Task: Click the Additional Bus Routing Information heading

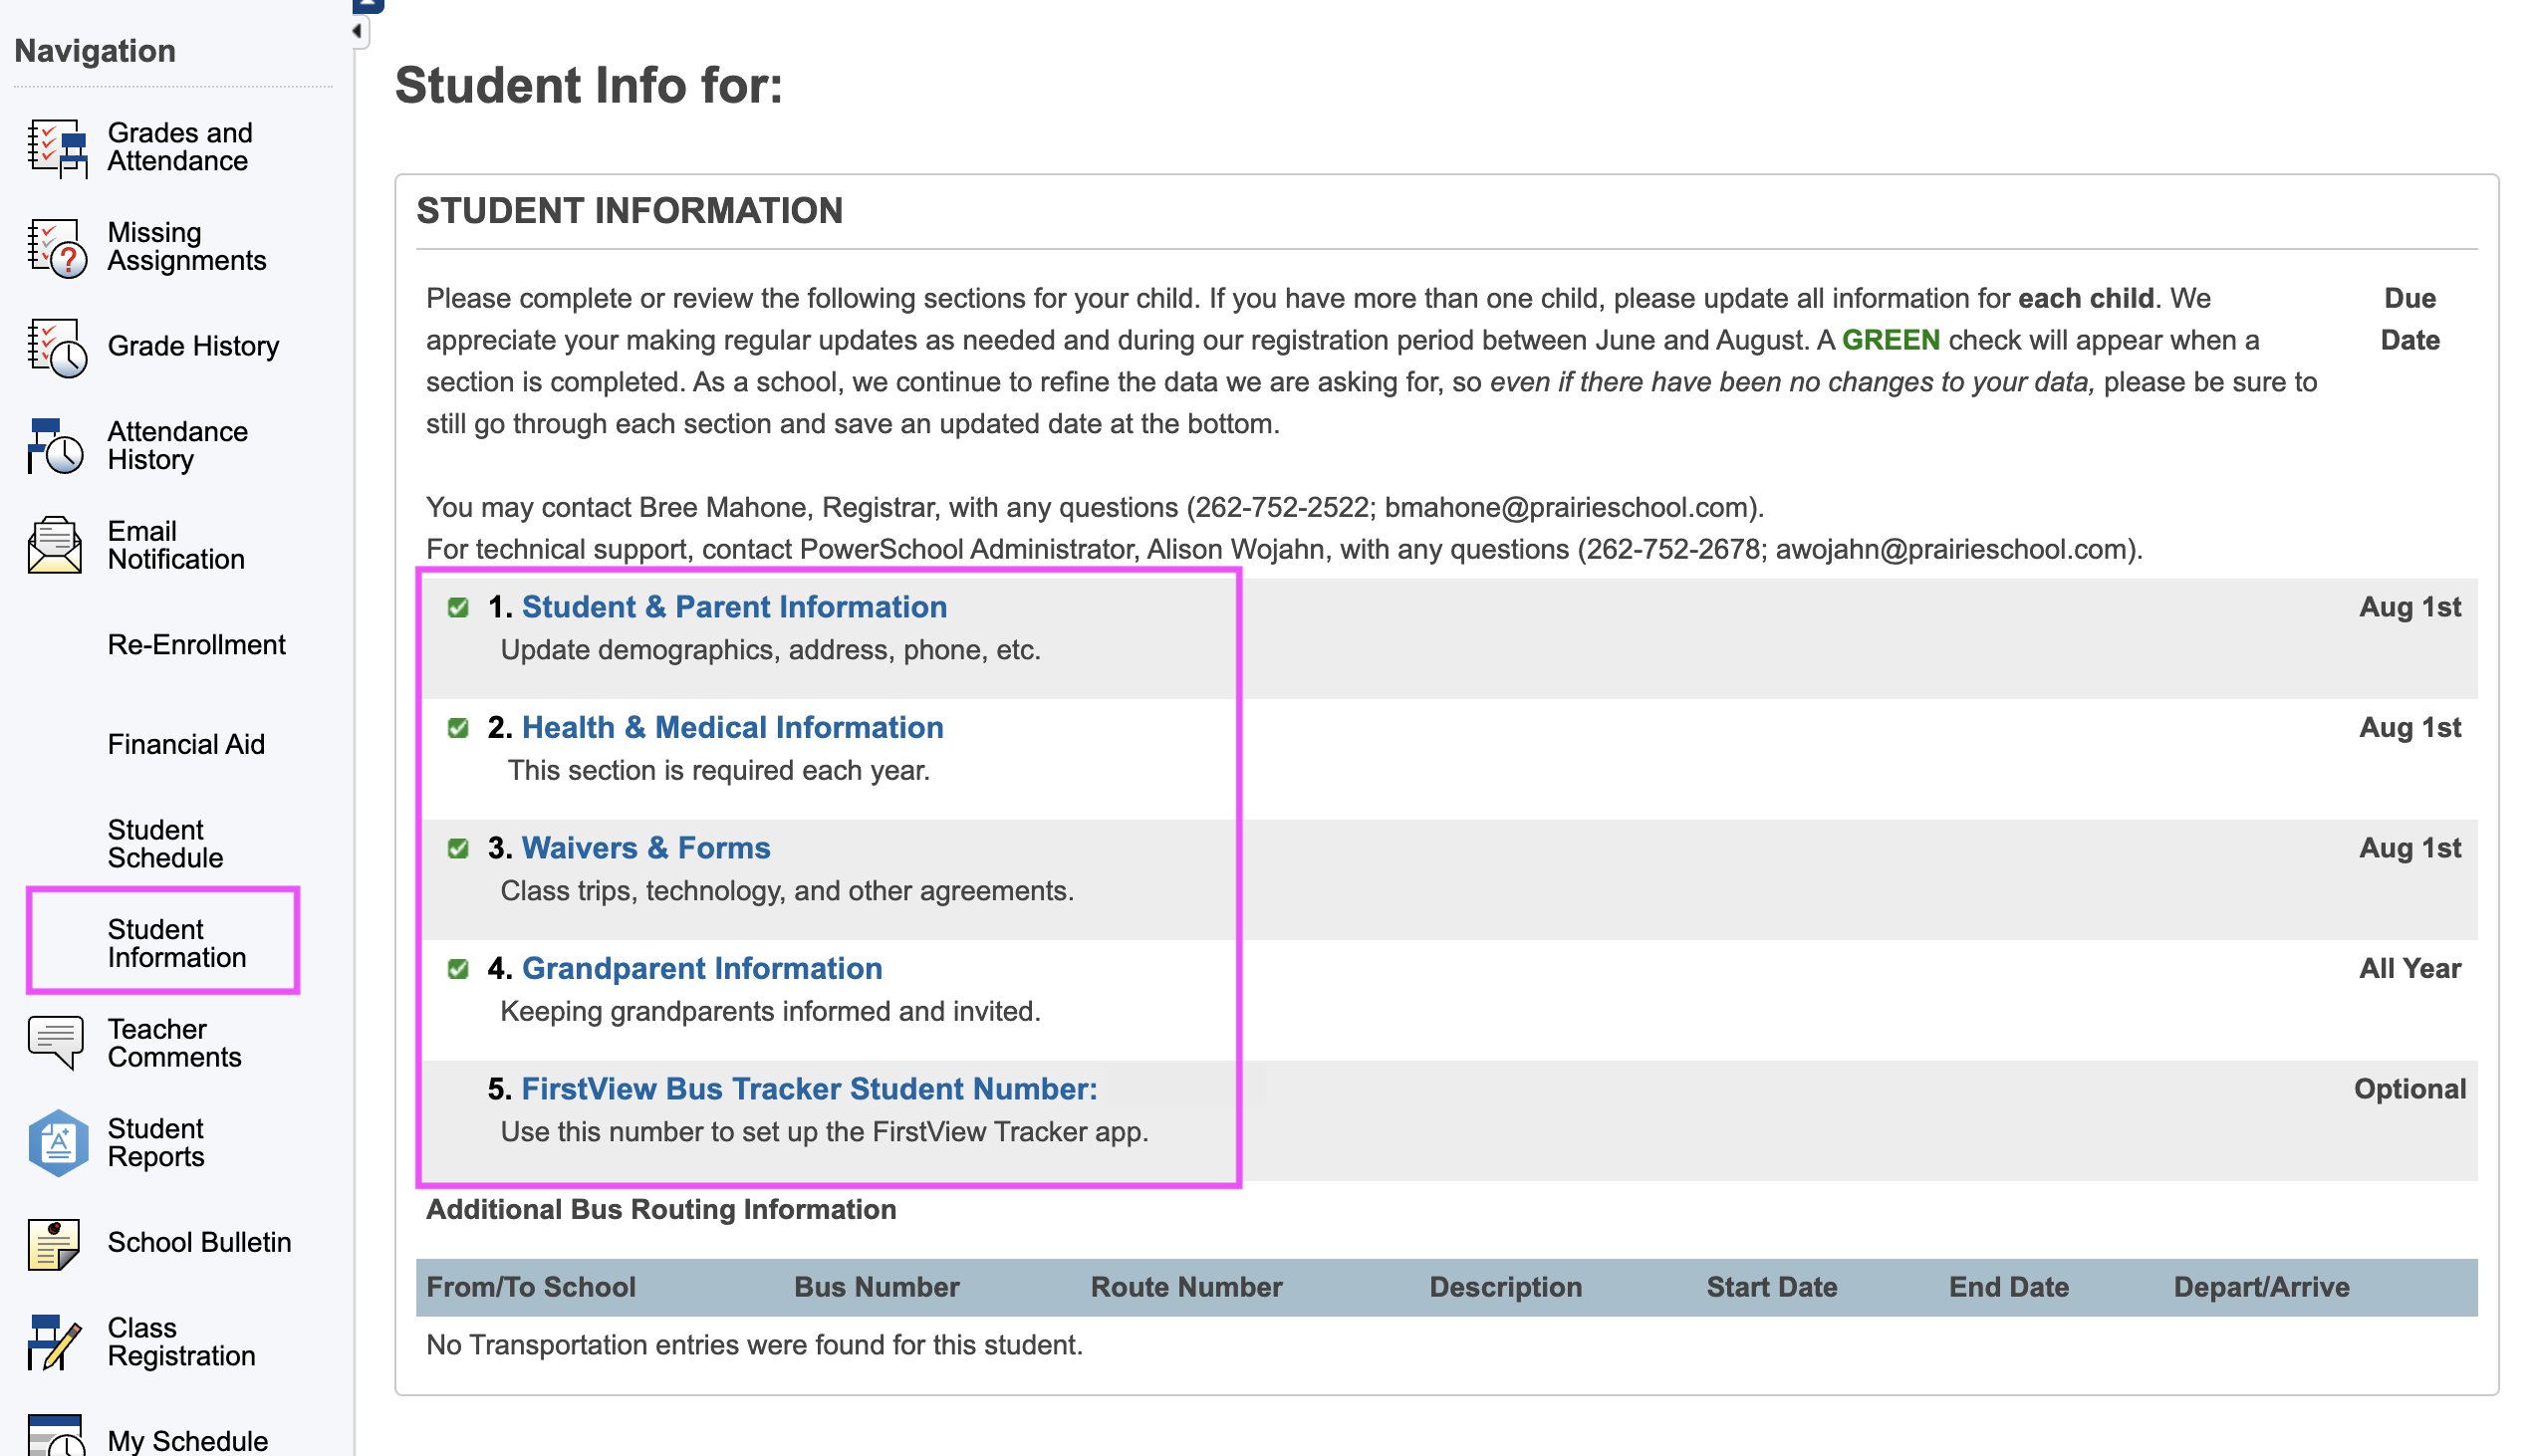Action: (x=661, y=1210)
